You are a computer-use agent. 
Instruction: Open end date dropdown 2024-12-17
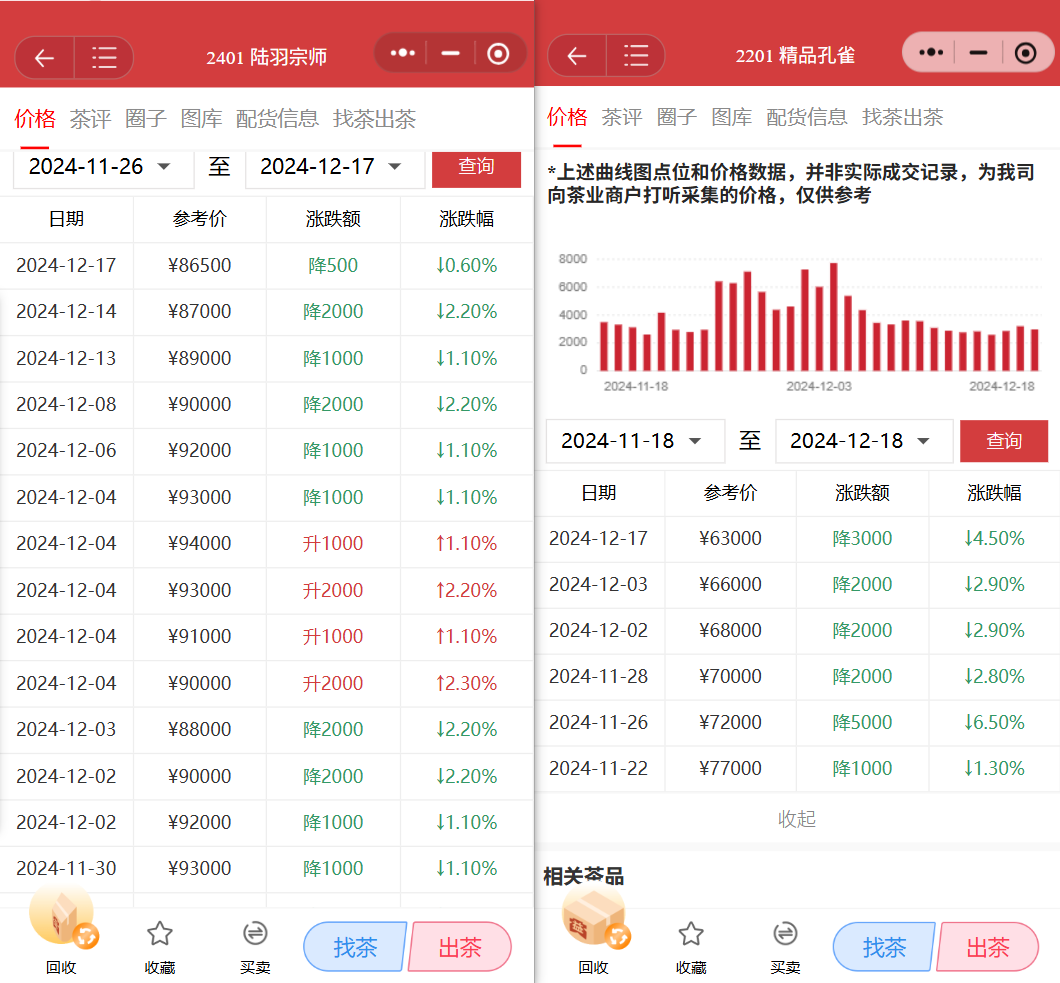point(334,168)
